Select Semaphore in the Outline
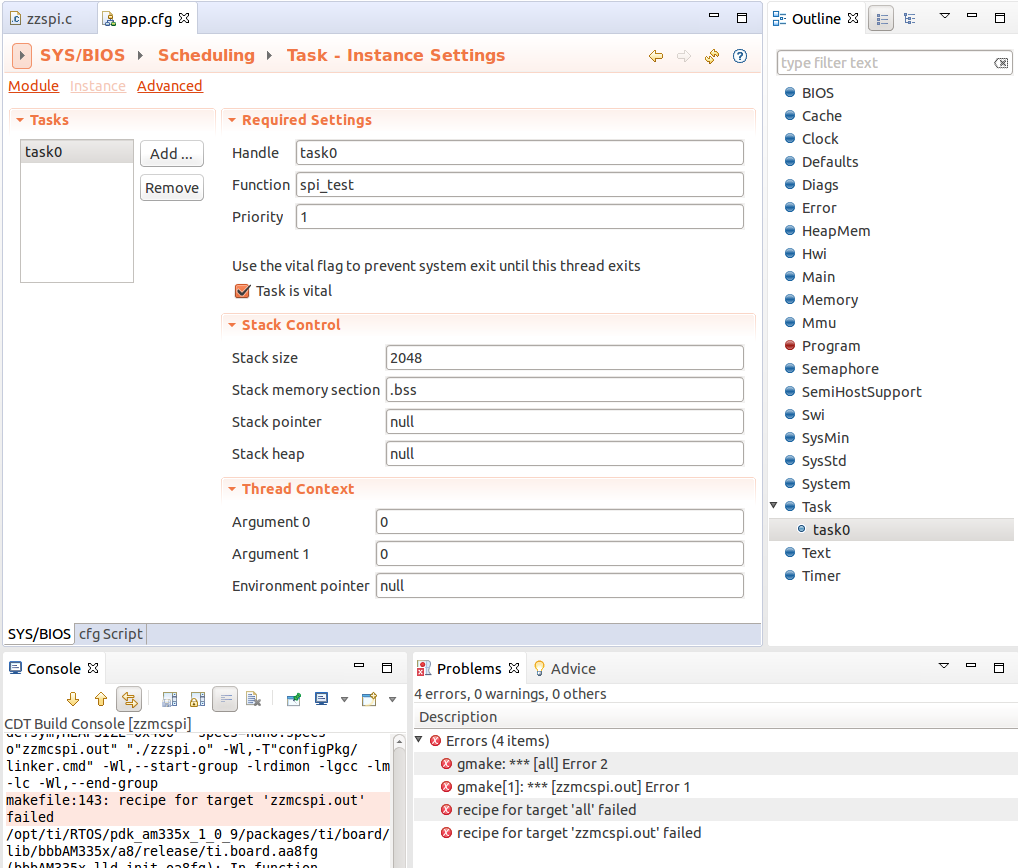The width and height of the screenshot is (1018, 868). click(840, 369)
